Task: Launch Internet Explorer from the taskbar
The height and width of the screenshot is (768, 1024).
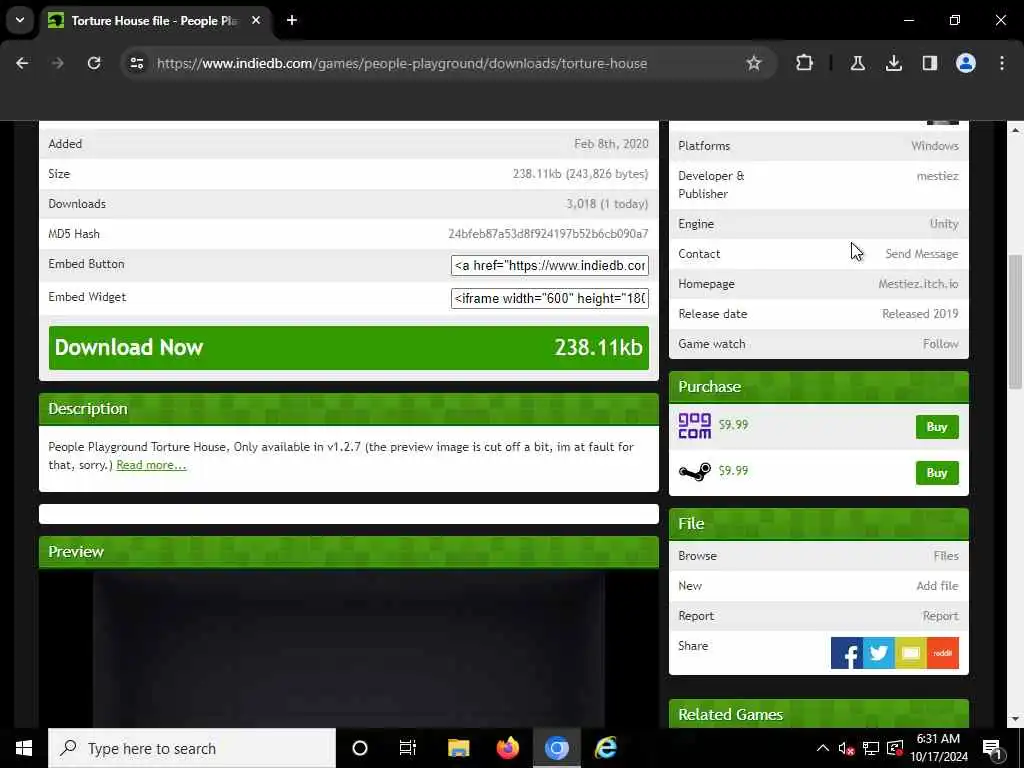Action: click(x=606, y=748)
